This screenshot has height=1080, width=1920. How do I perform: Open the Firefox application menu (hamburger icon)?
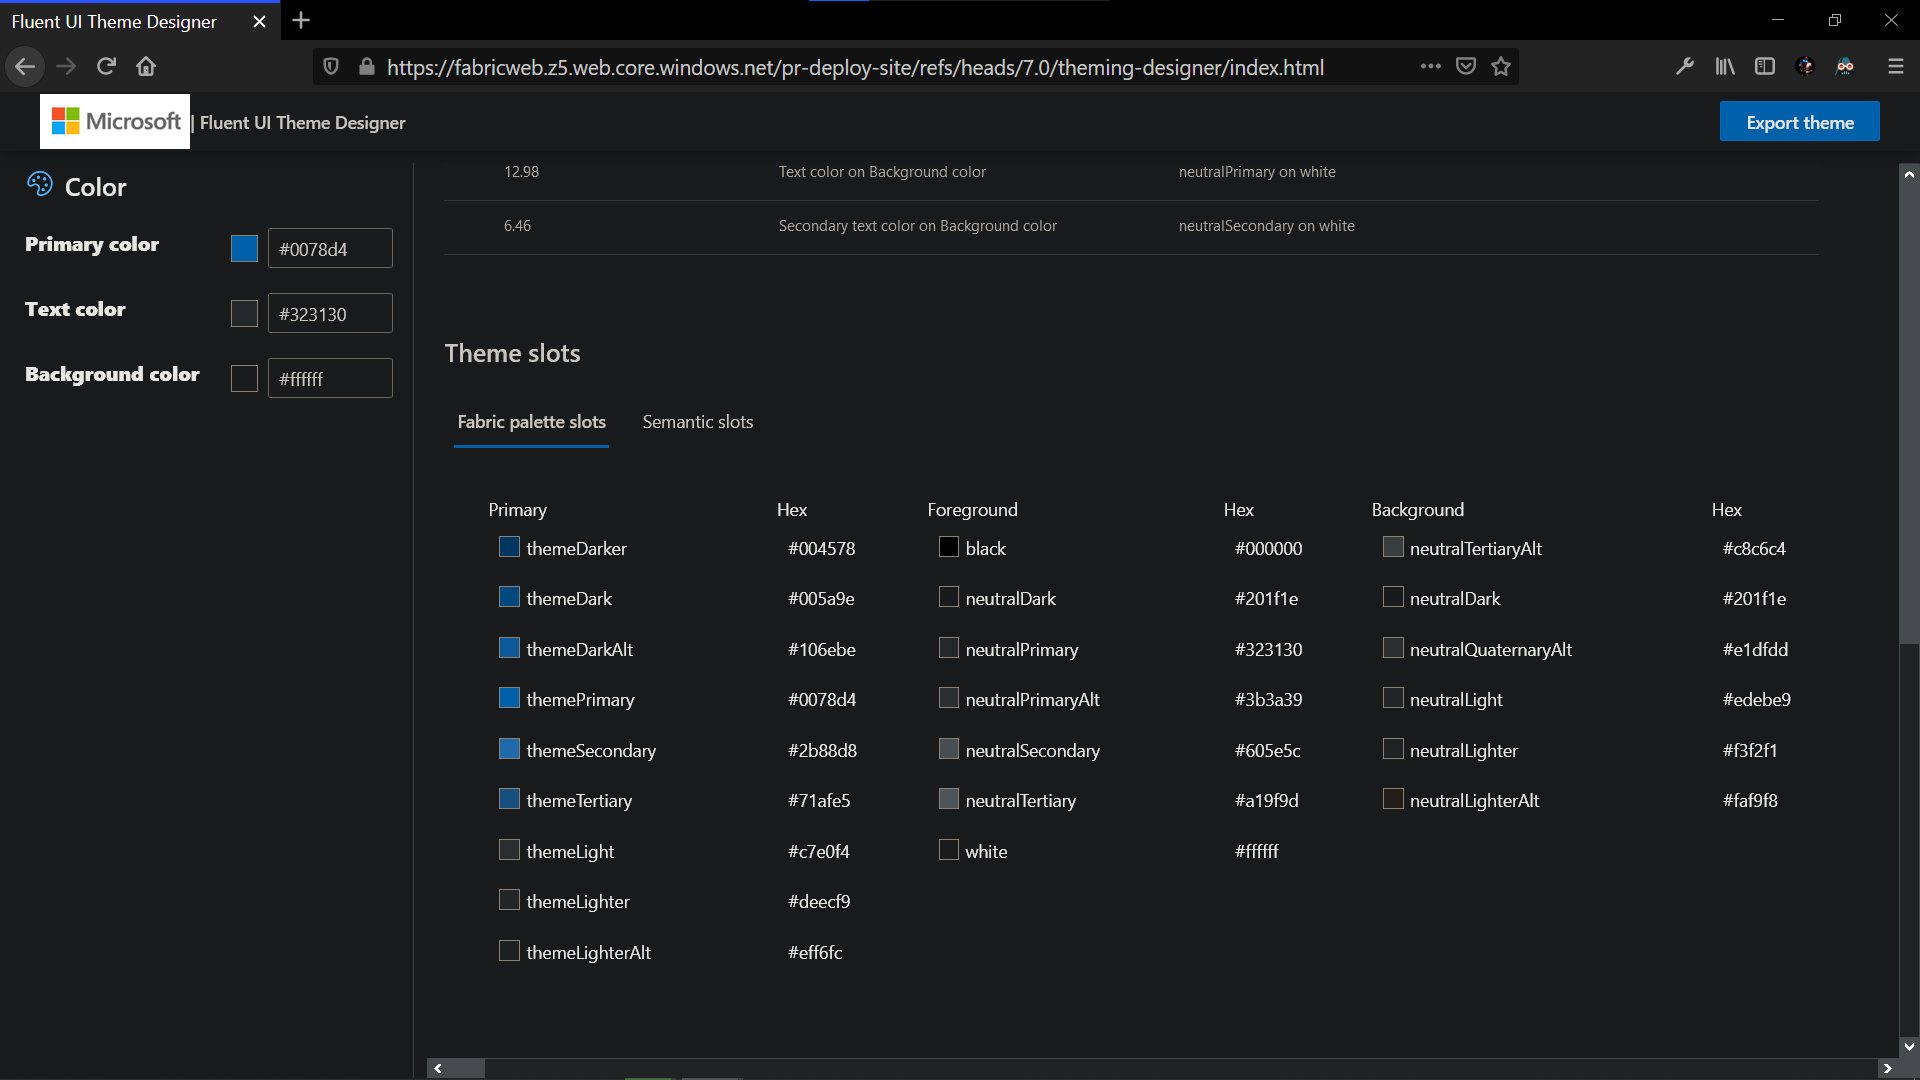[x=1895, y=66]
